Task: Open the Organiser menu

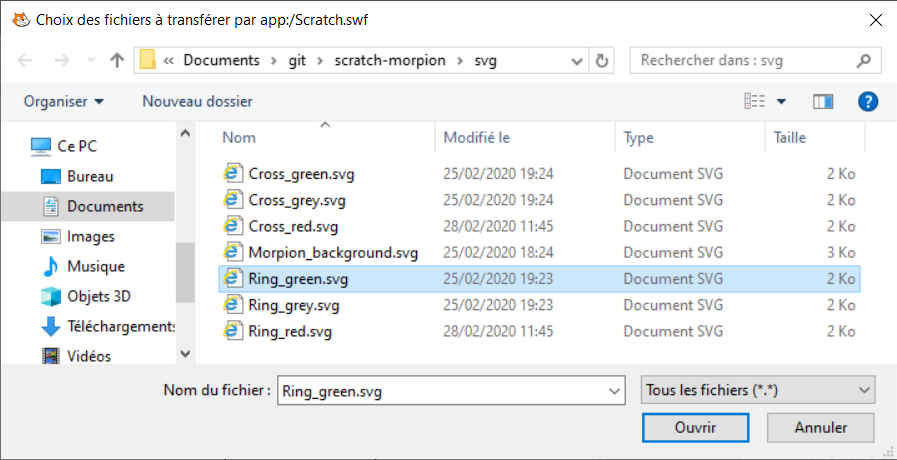Action: click(64, 101)
